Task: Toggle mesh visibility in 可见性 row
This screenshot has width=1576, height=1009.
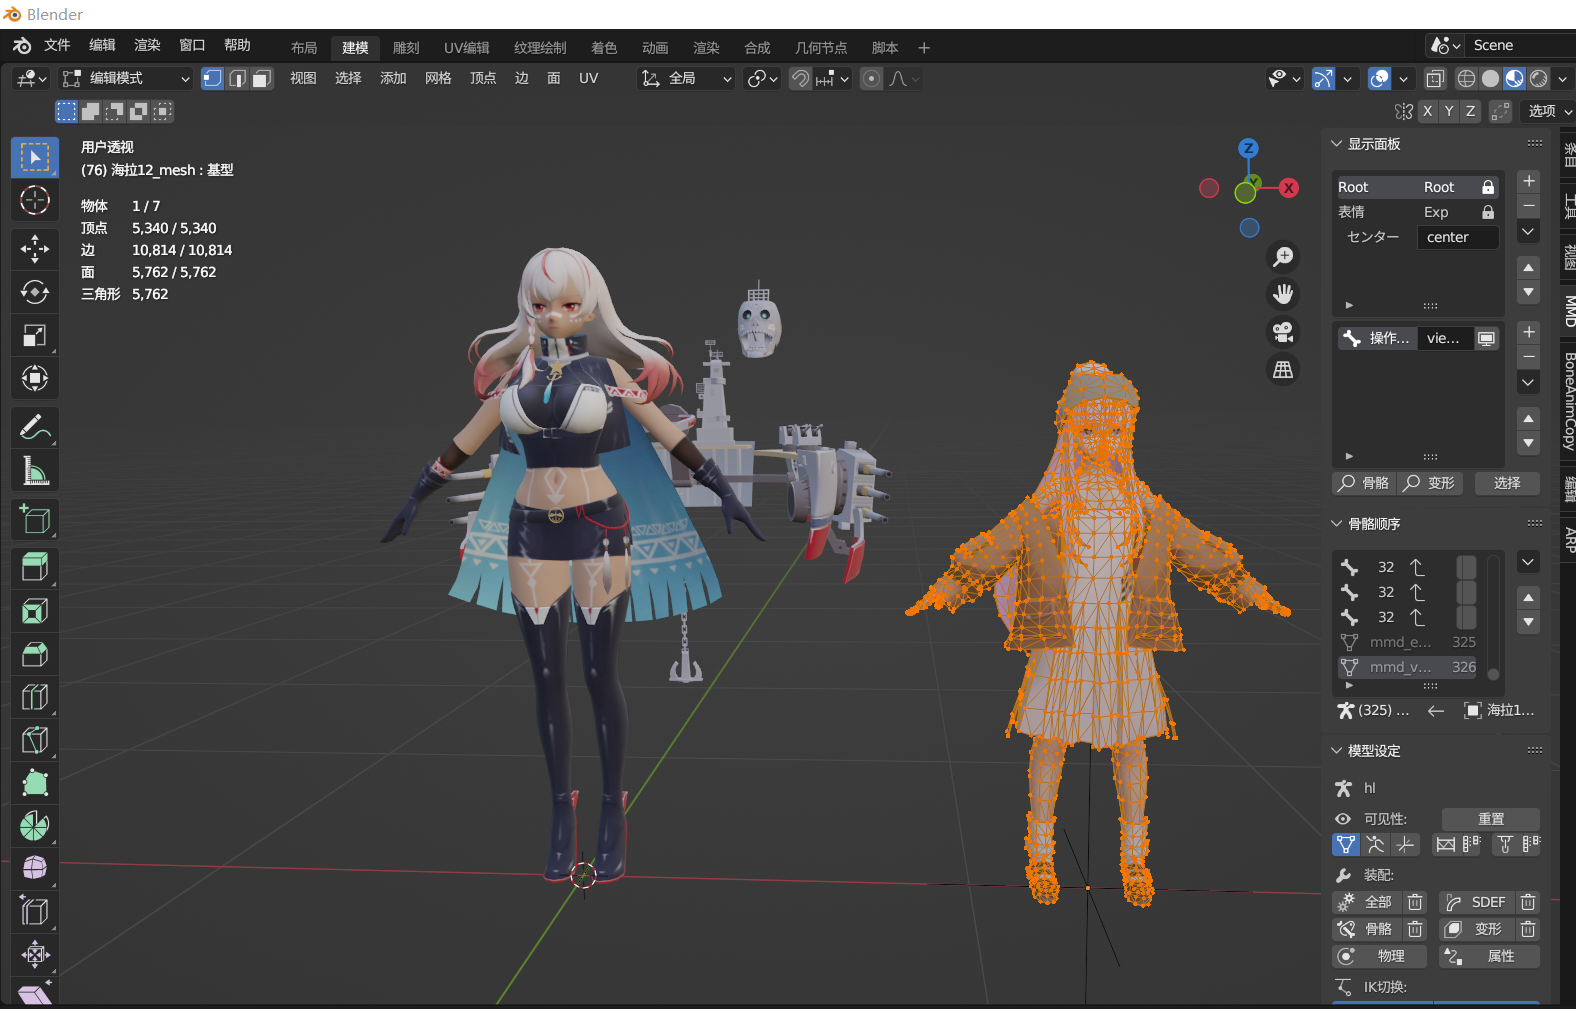Action: click(x=1346, y=845)
